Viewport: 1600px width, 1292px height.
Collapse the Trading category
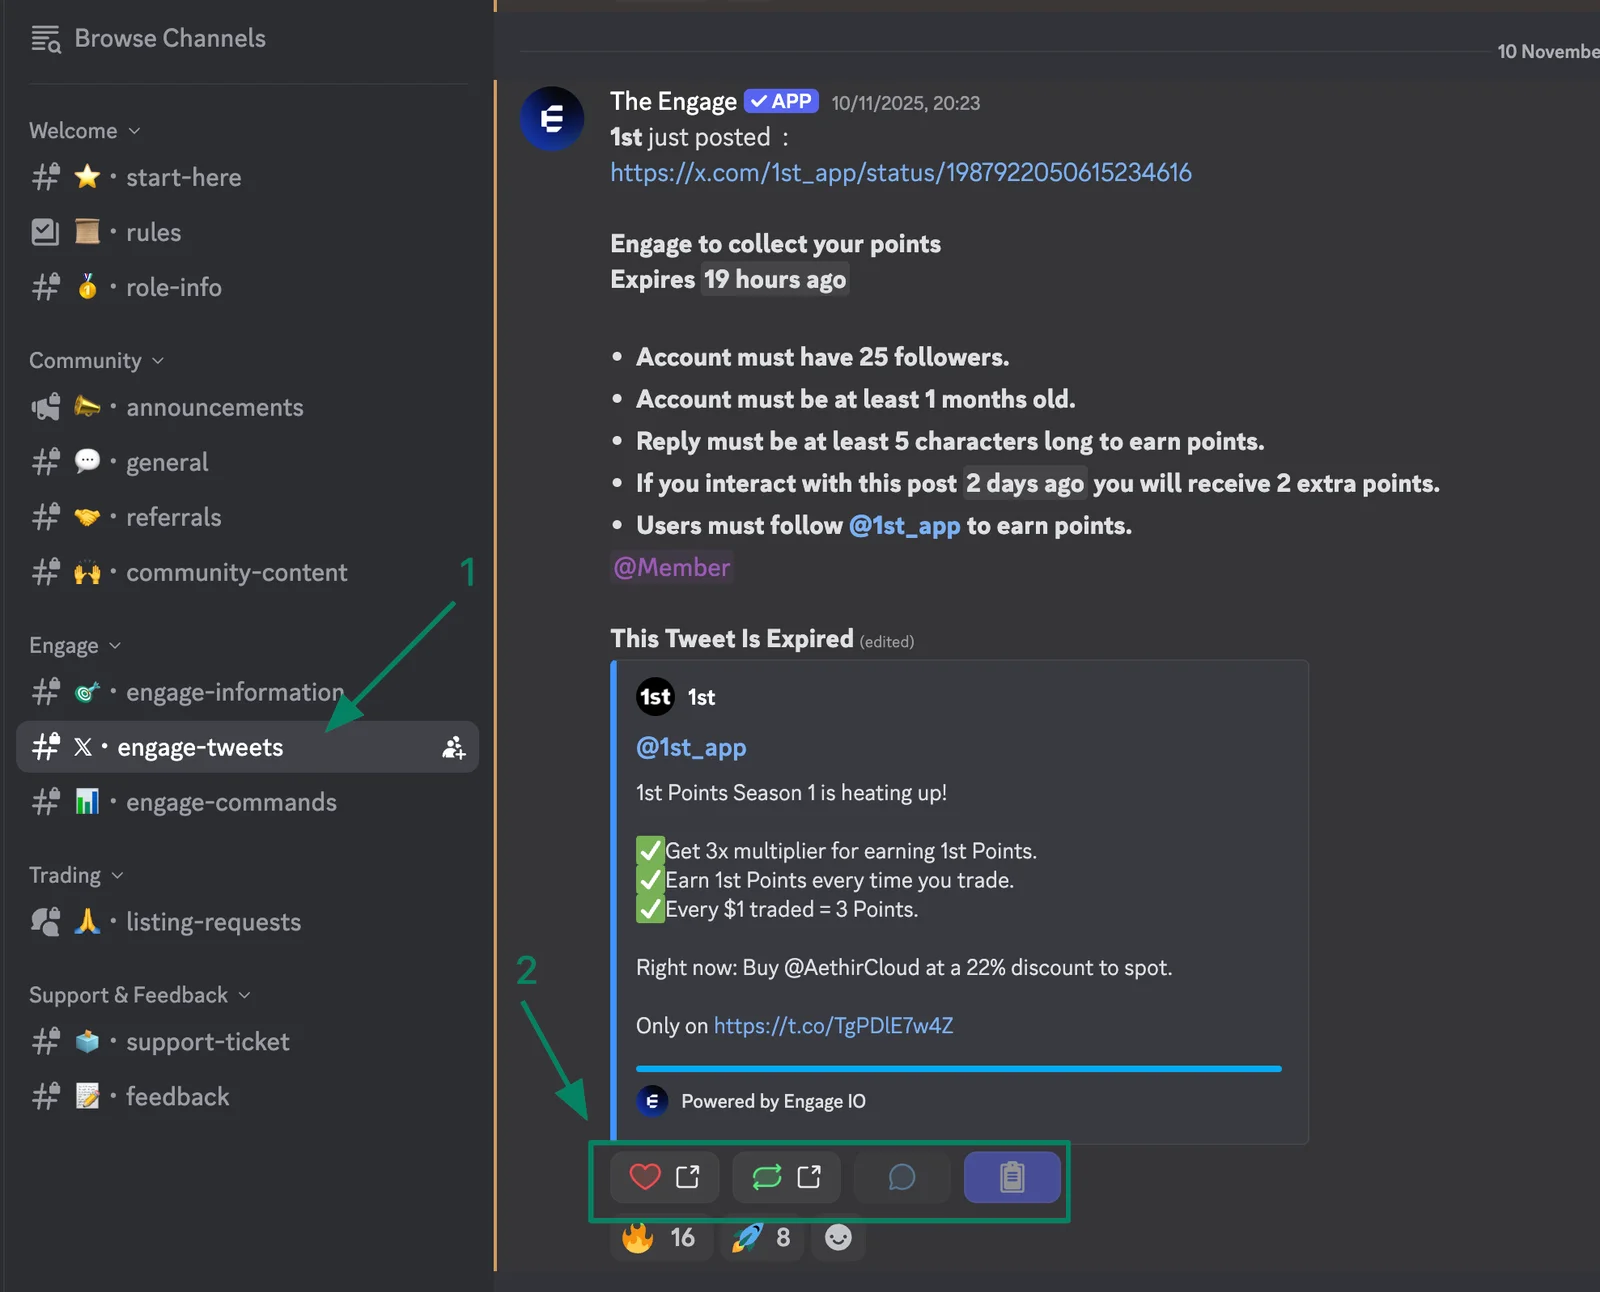pyautogui.click(x=77, y=876)
